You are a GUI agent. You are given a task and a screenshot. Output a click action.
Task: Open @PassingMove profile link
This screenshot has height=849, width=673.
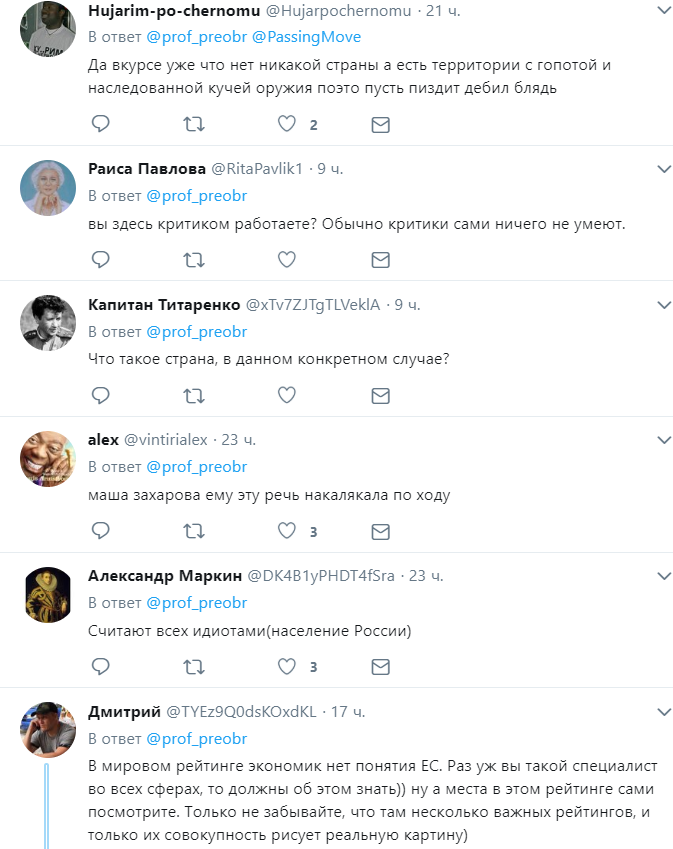[306, 37]
